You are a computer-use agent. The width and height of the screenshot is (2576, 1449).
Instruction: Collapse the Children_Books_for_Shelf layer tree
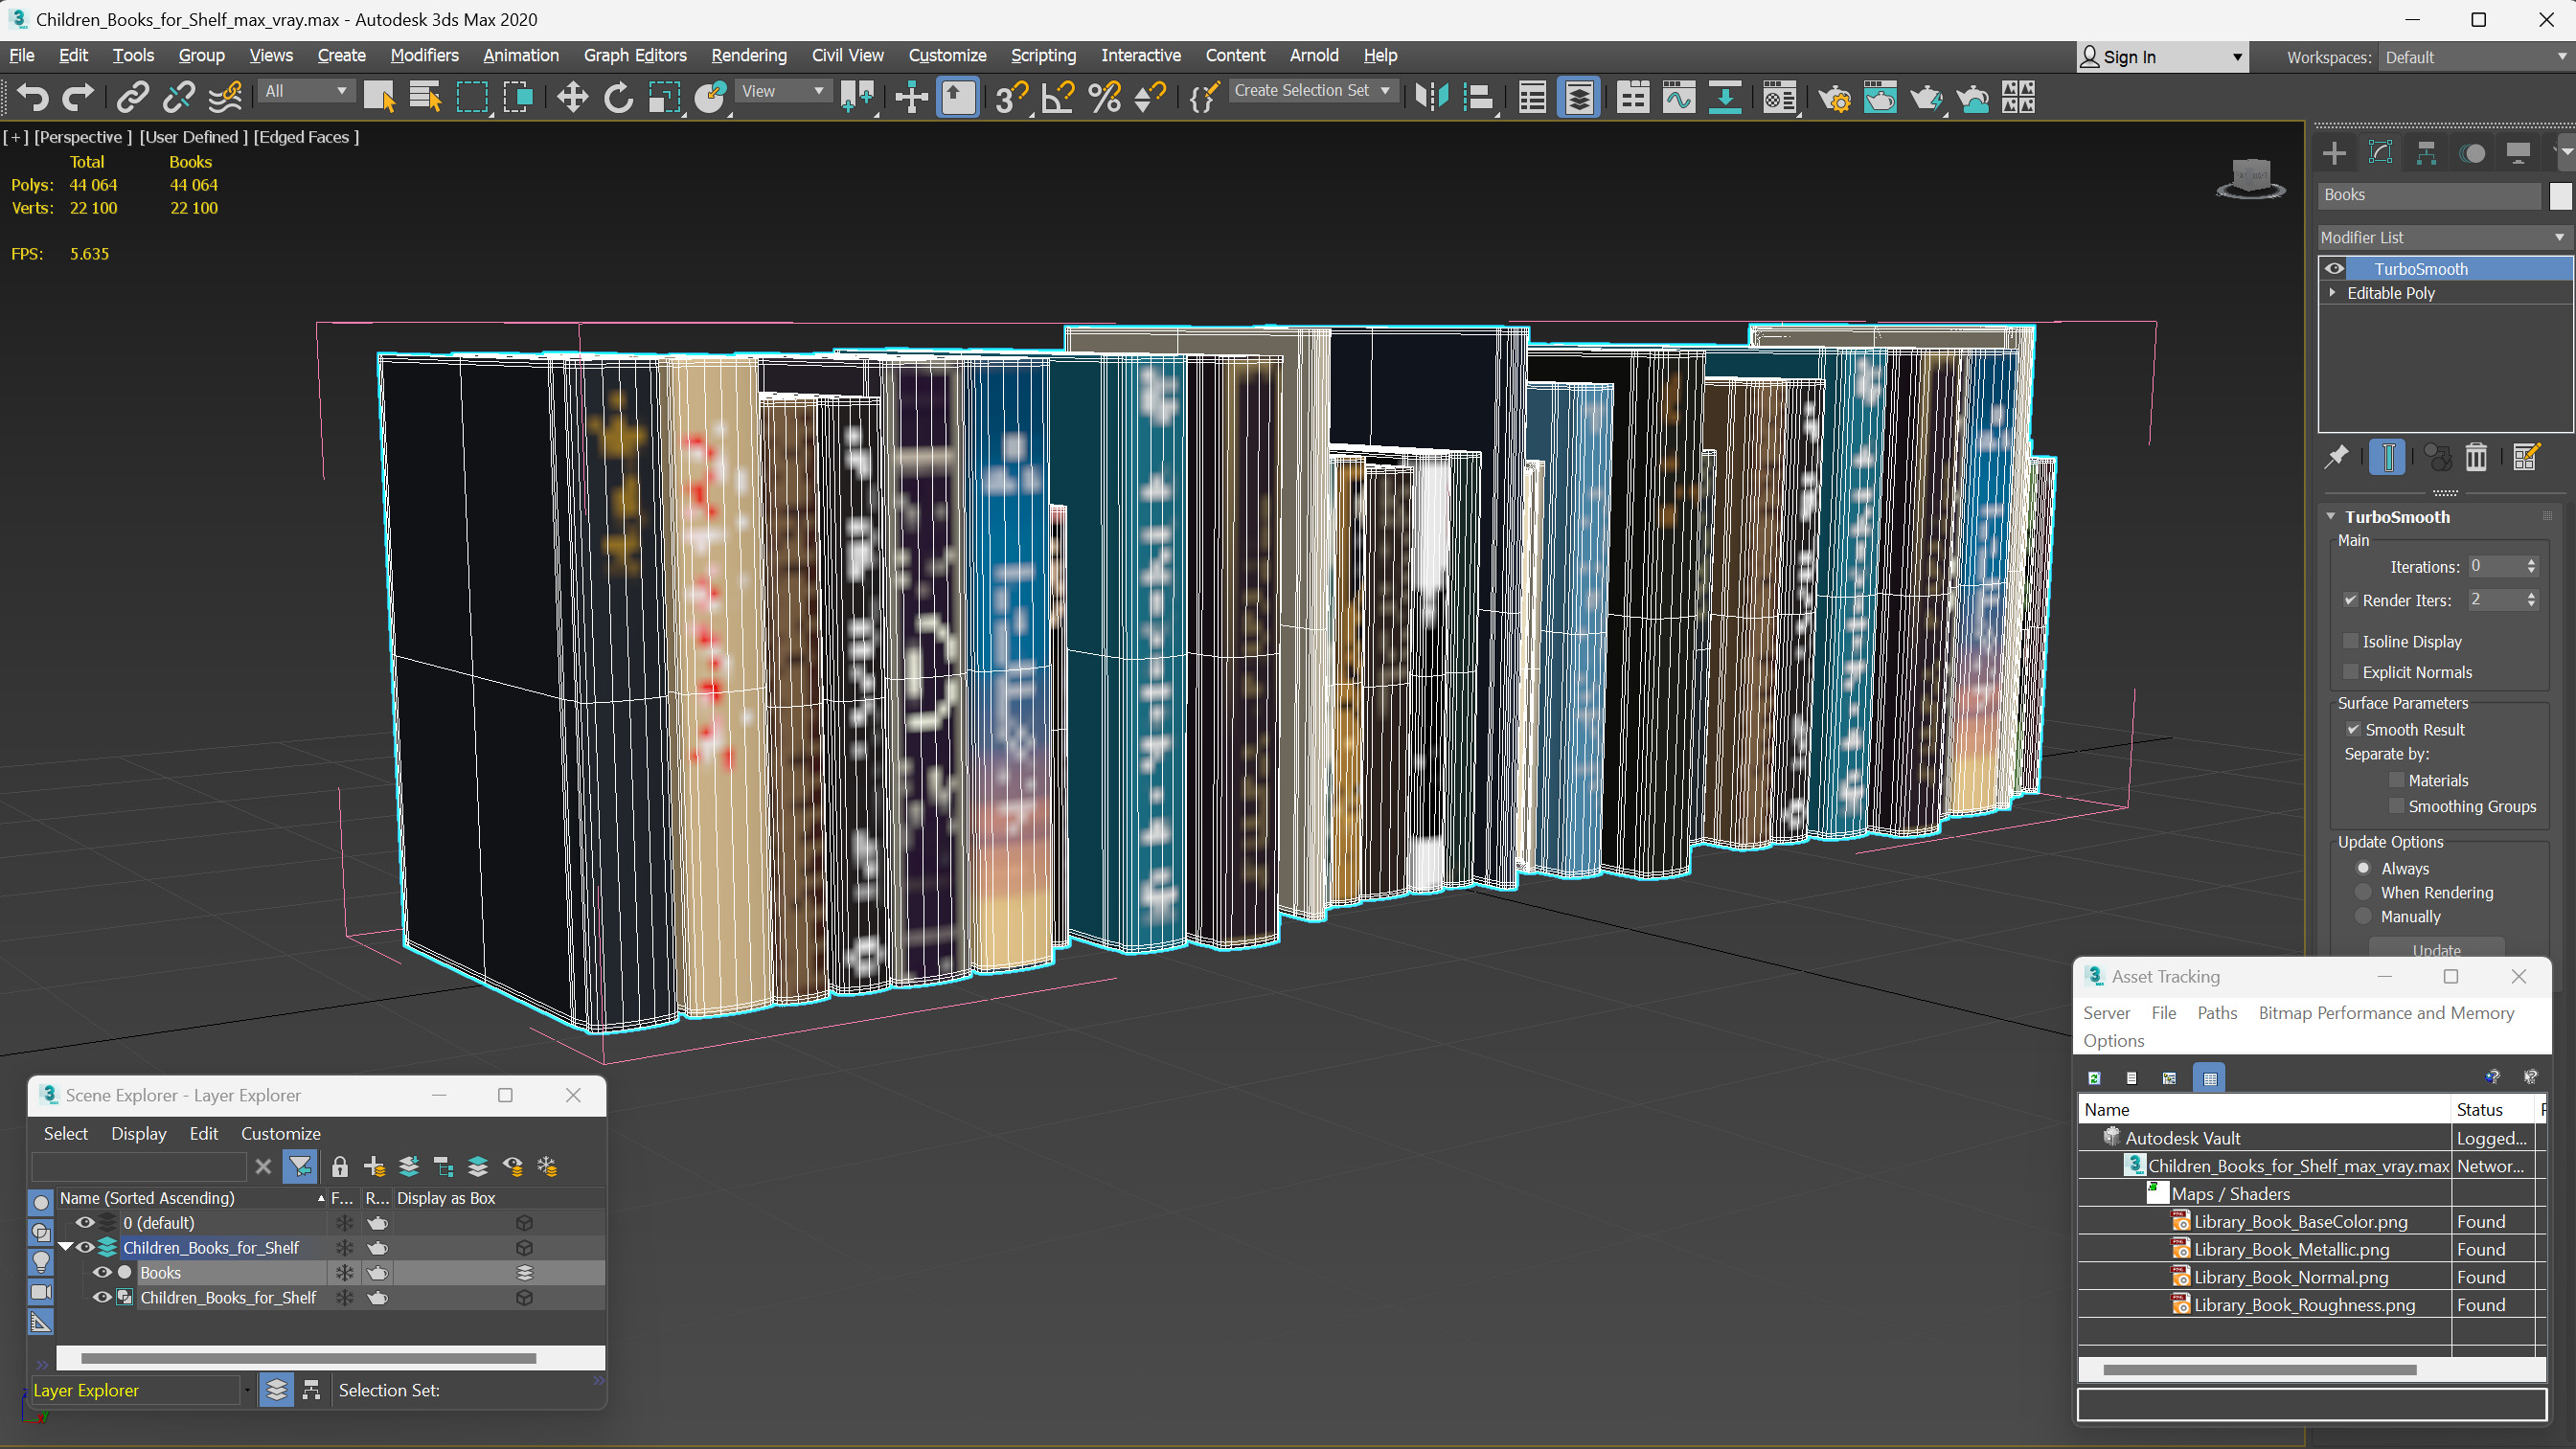click(66, 1247)
